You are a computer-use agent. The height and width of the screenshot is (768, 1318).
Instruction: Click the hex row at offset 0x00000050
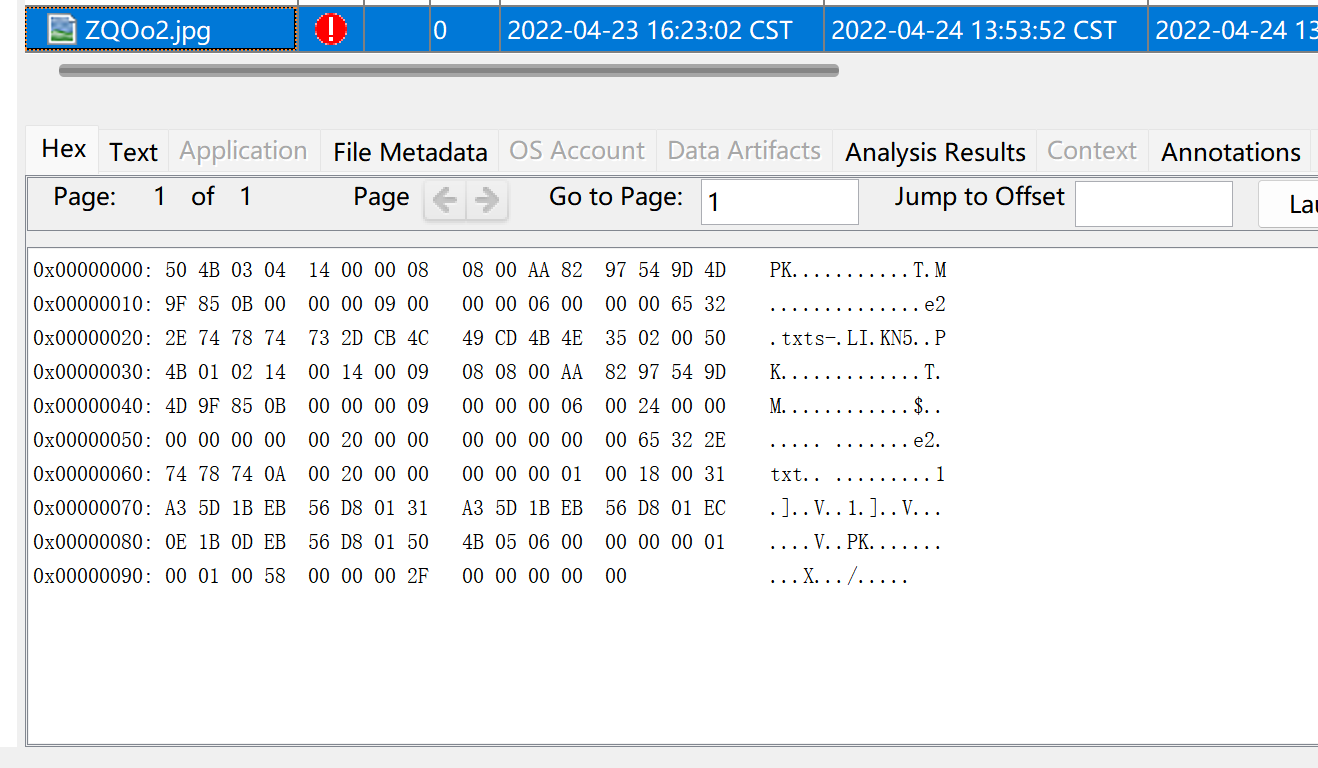488,440
